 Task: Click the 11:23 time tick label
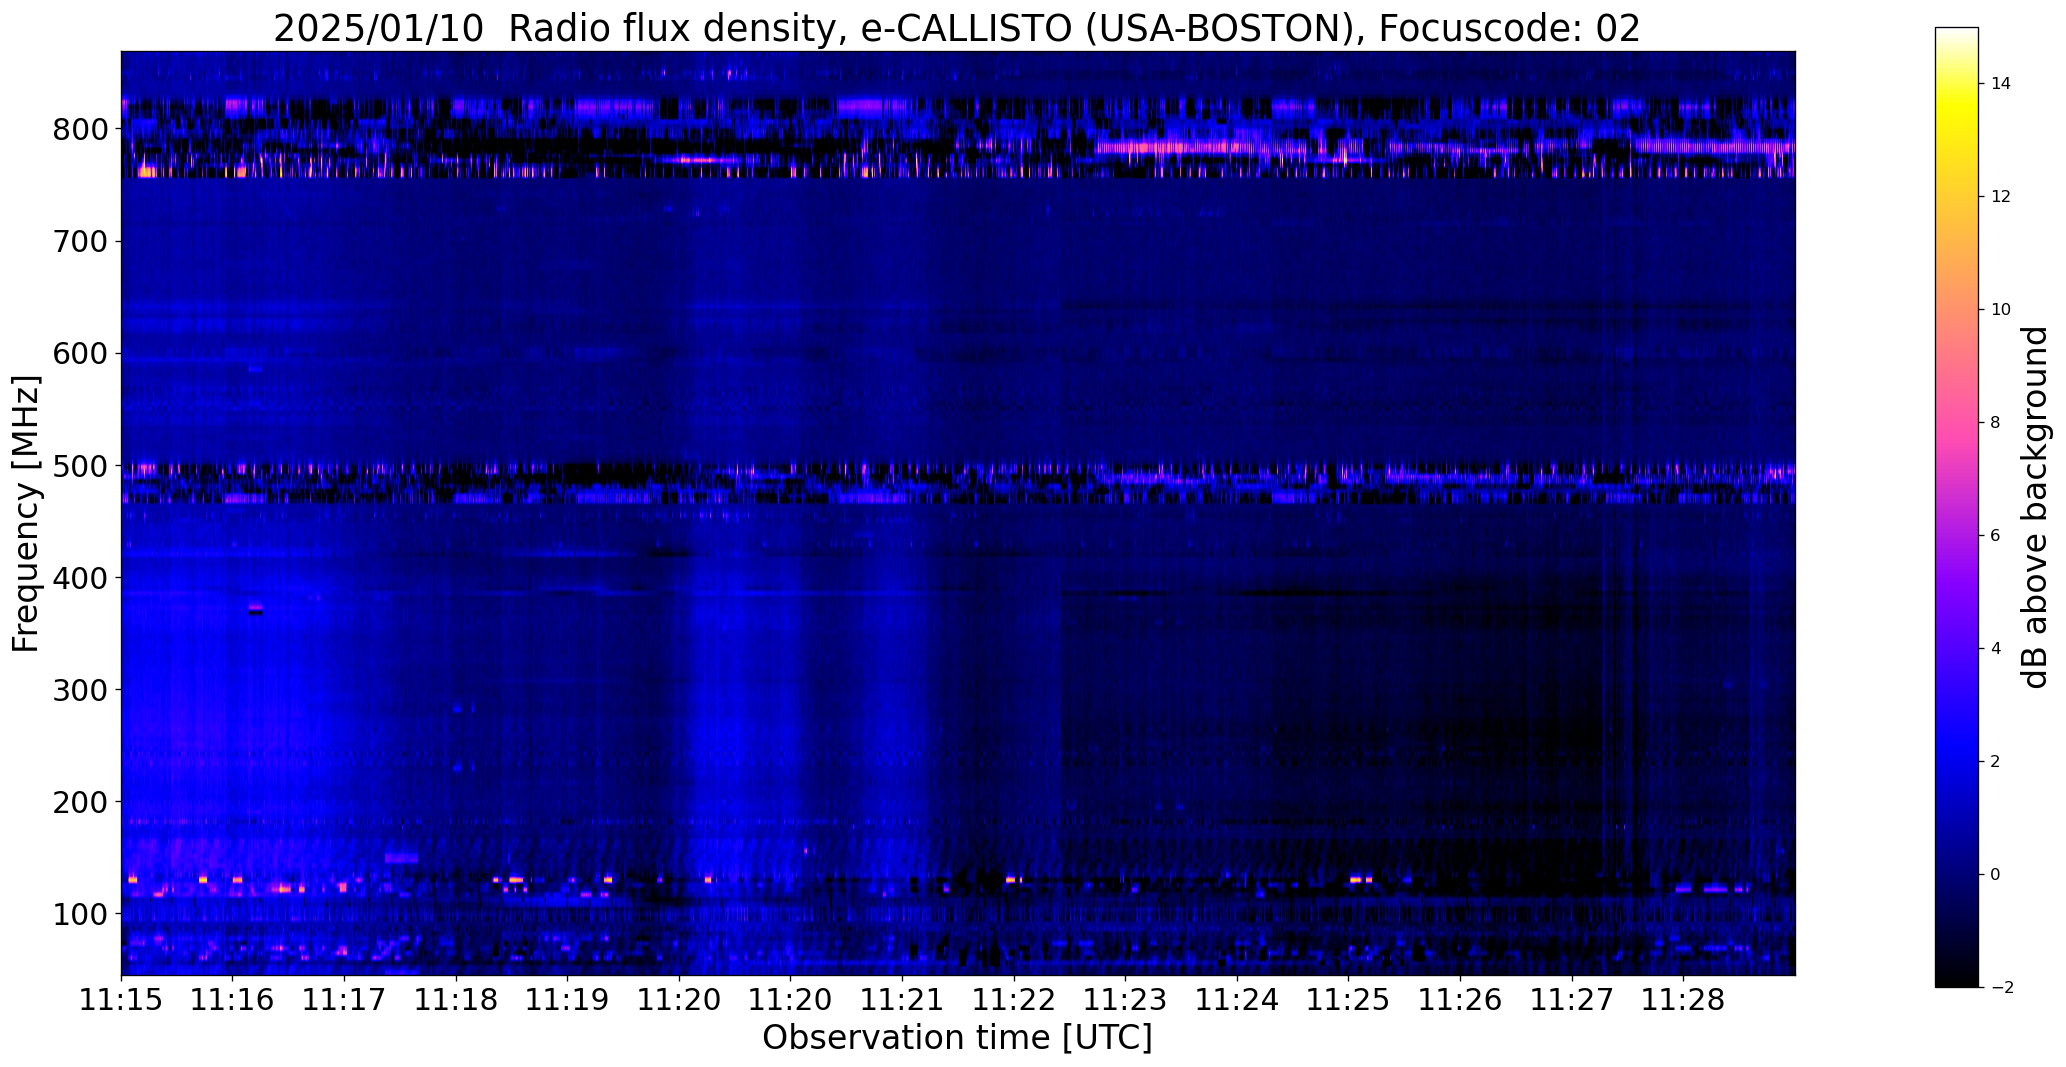click(1125, 1001)
